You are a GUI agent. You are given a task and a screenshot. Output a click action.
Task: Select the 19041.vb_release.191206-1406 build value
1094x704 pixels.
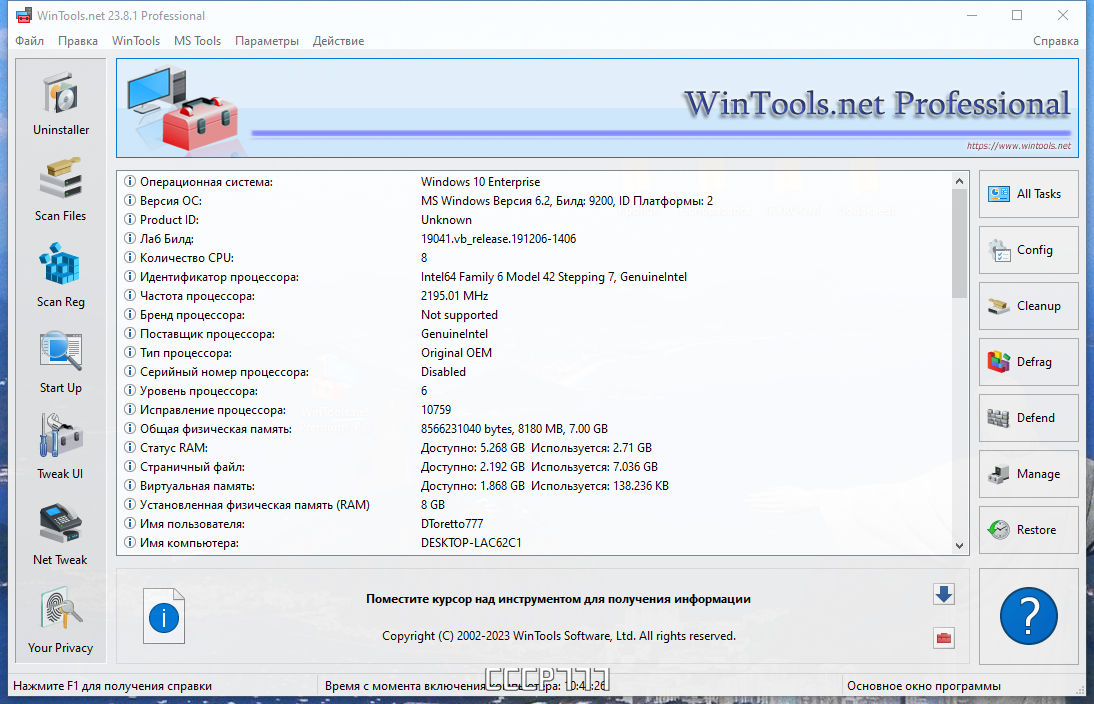tap(498, 239)
